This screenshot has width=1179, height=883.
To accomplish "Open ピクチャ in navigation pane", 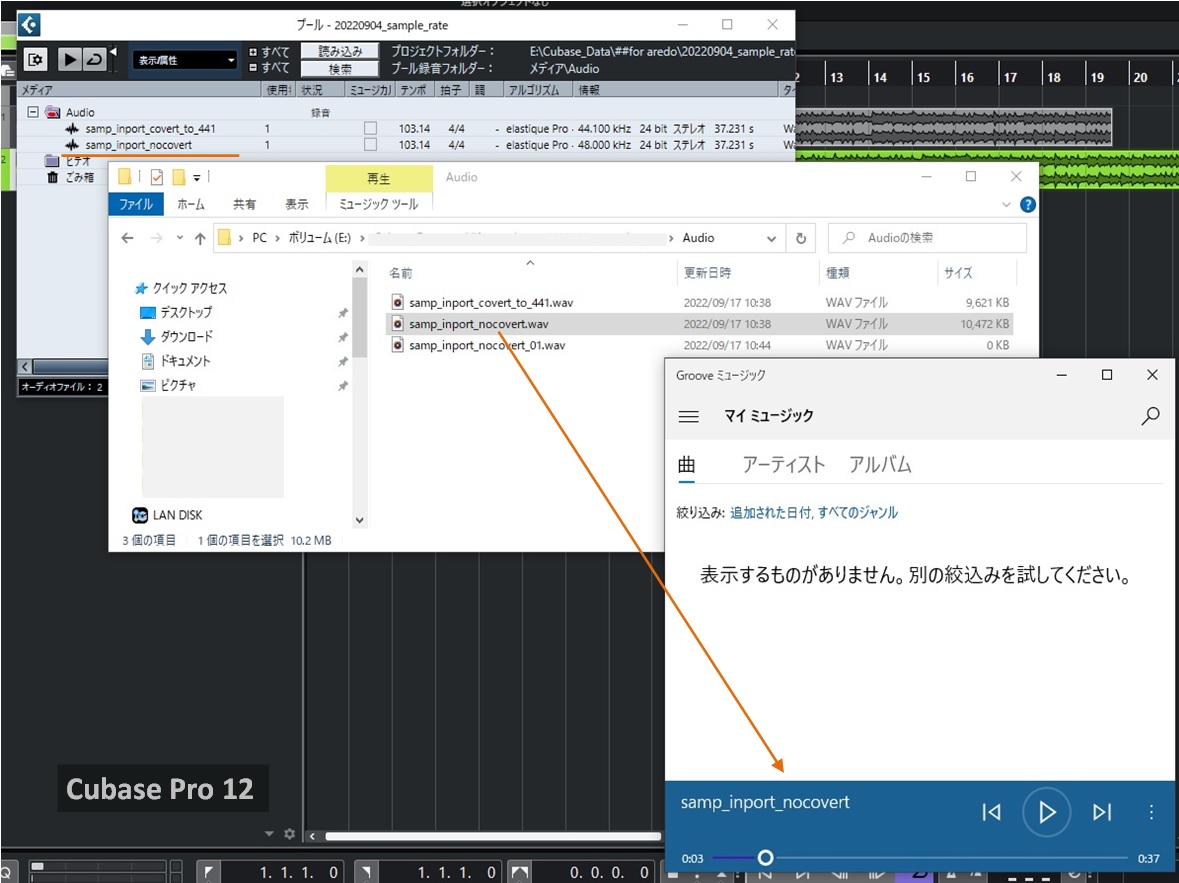I will 168,385.
